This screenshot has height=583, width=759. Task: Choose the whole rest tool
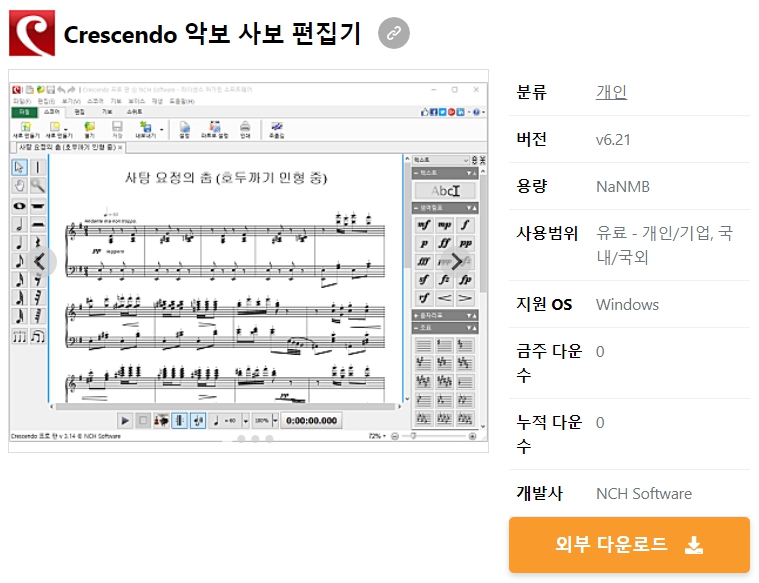(38, 206)
